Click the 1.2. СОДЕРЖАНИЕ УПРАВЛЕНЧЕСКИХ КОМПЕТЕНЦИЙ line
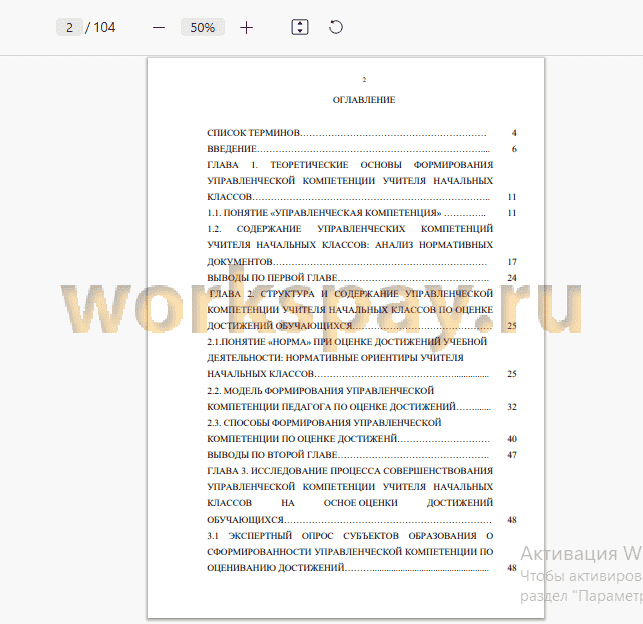Viewport: 643px width, 624px height. coord(350,229)
